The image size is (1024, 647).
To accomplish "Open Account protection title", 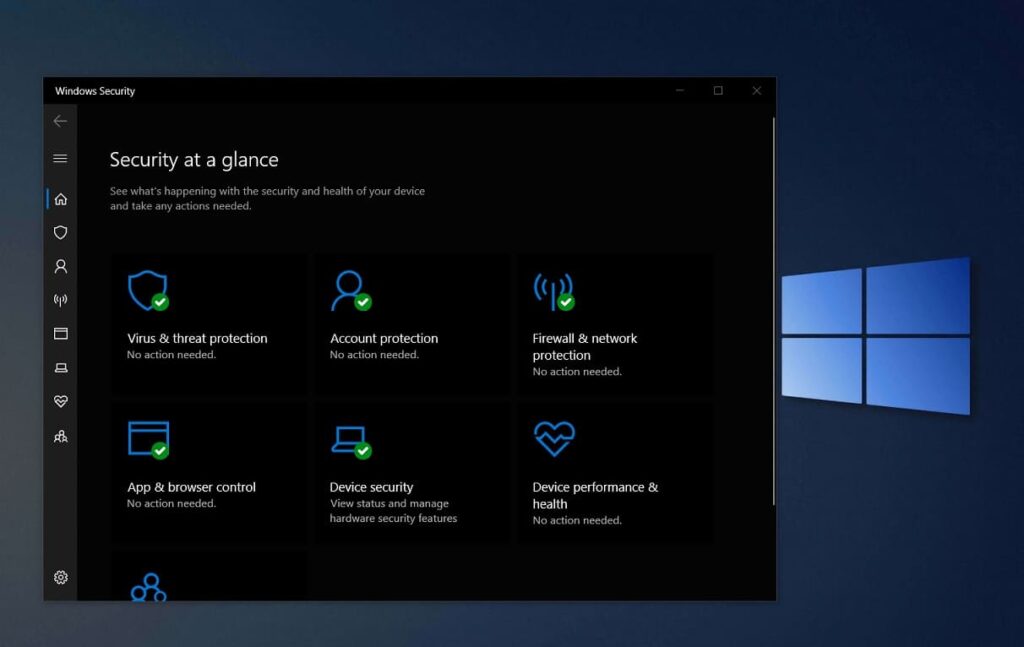I will (384, 338).
